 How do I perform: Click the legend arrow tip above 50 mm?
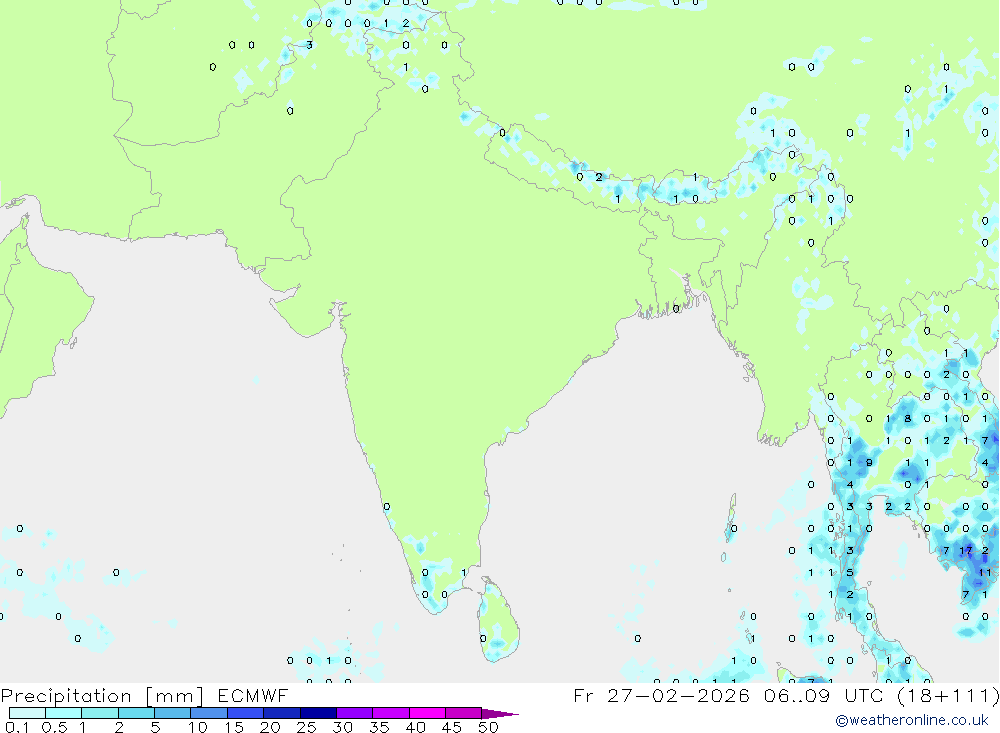[x=501, y=713]
